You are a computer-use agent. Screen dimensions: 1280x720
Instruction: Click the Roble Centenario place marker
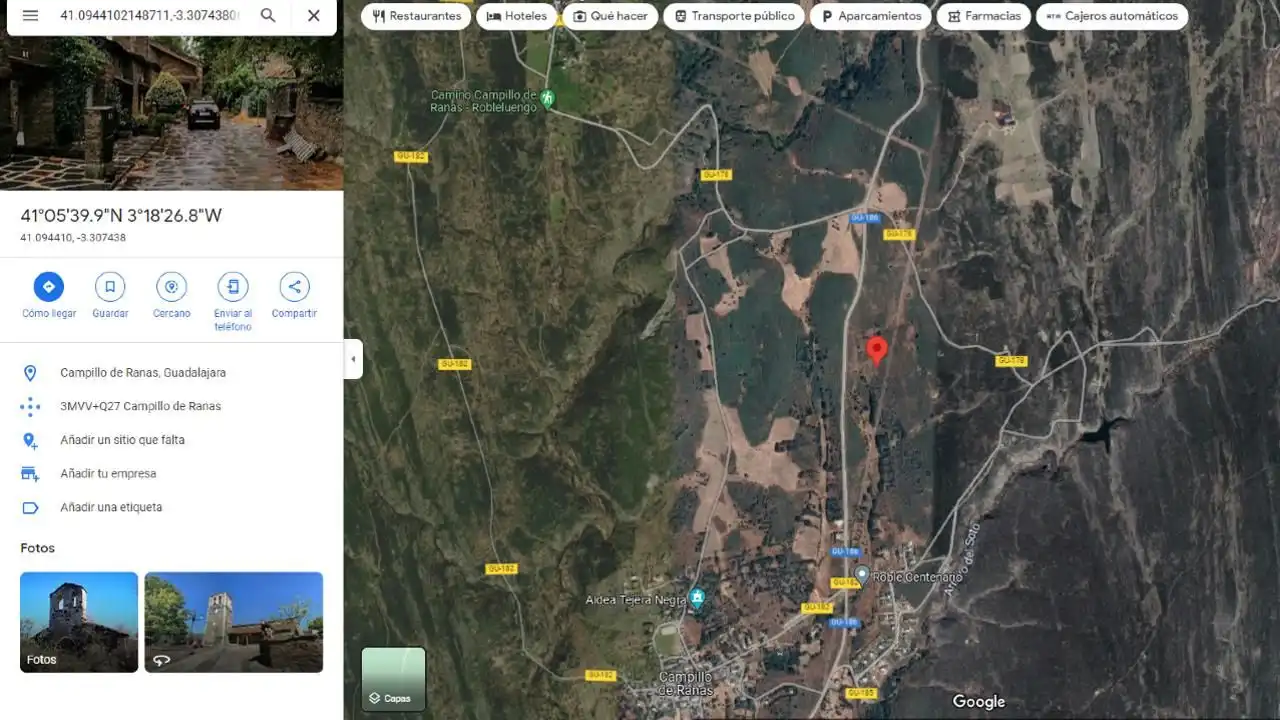click(x=862, y=576)
